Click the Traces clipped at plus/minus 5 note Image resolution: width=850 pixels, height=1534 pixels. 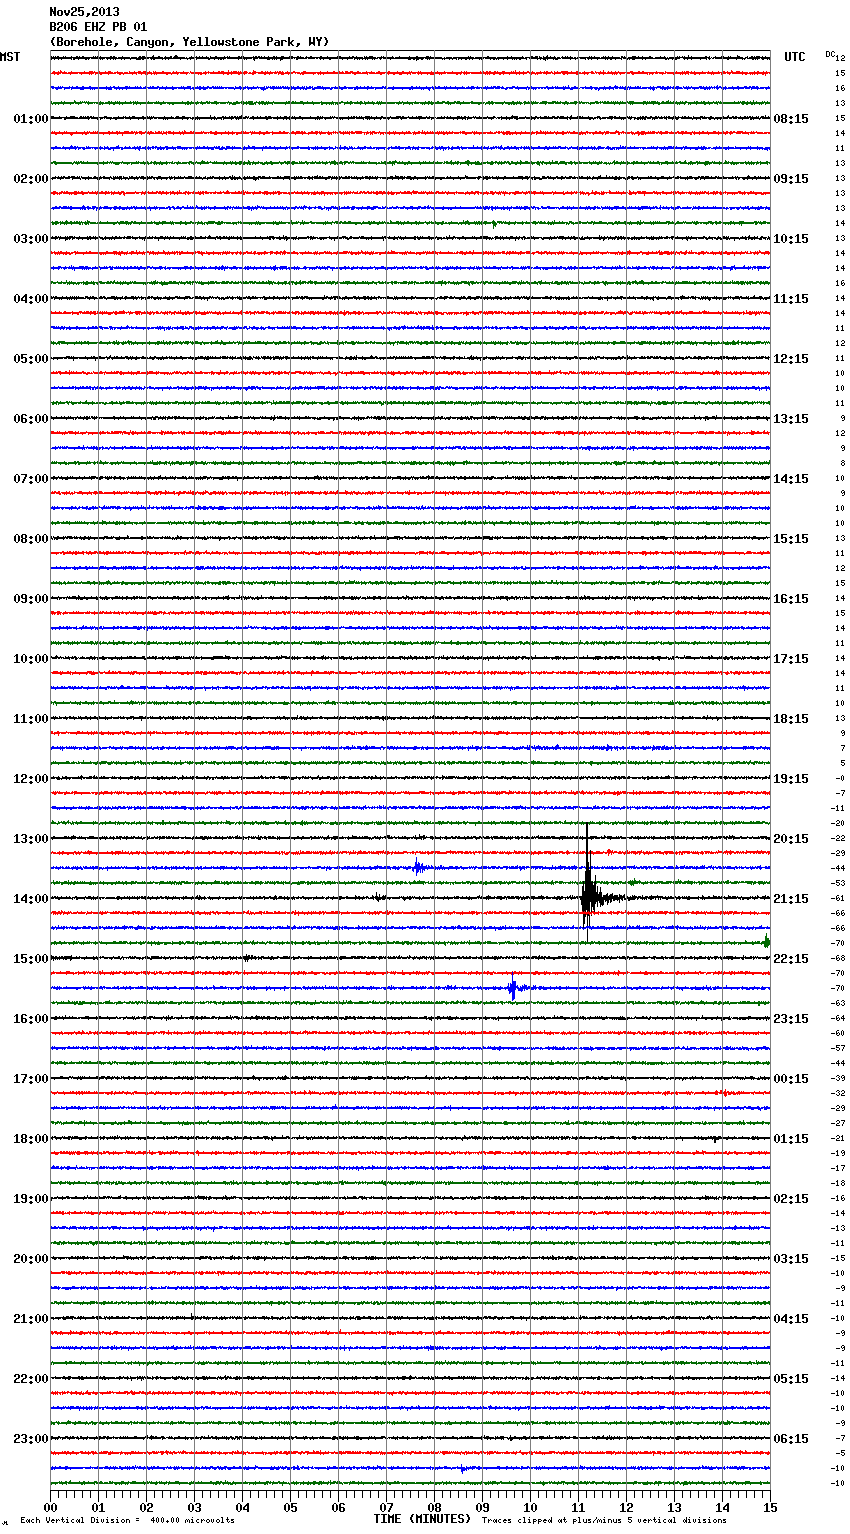[x=604, y=1521]
